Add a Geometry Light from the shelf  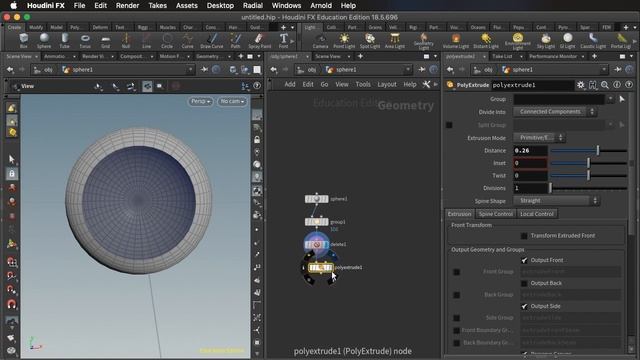coord(424,41)
